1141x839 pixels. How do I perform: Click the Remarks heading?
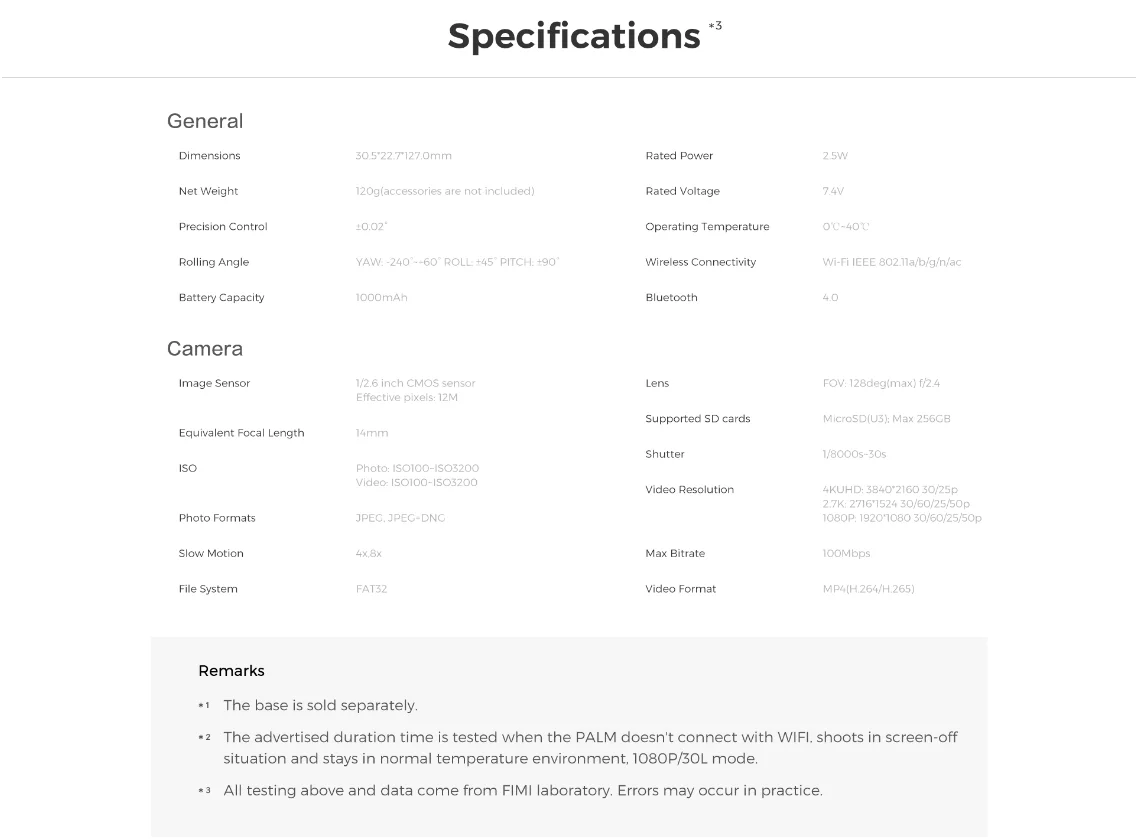[231, 671]
